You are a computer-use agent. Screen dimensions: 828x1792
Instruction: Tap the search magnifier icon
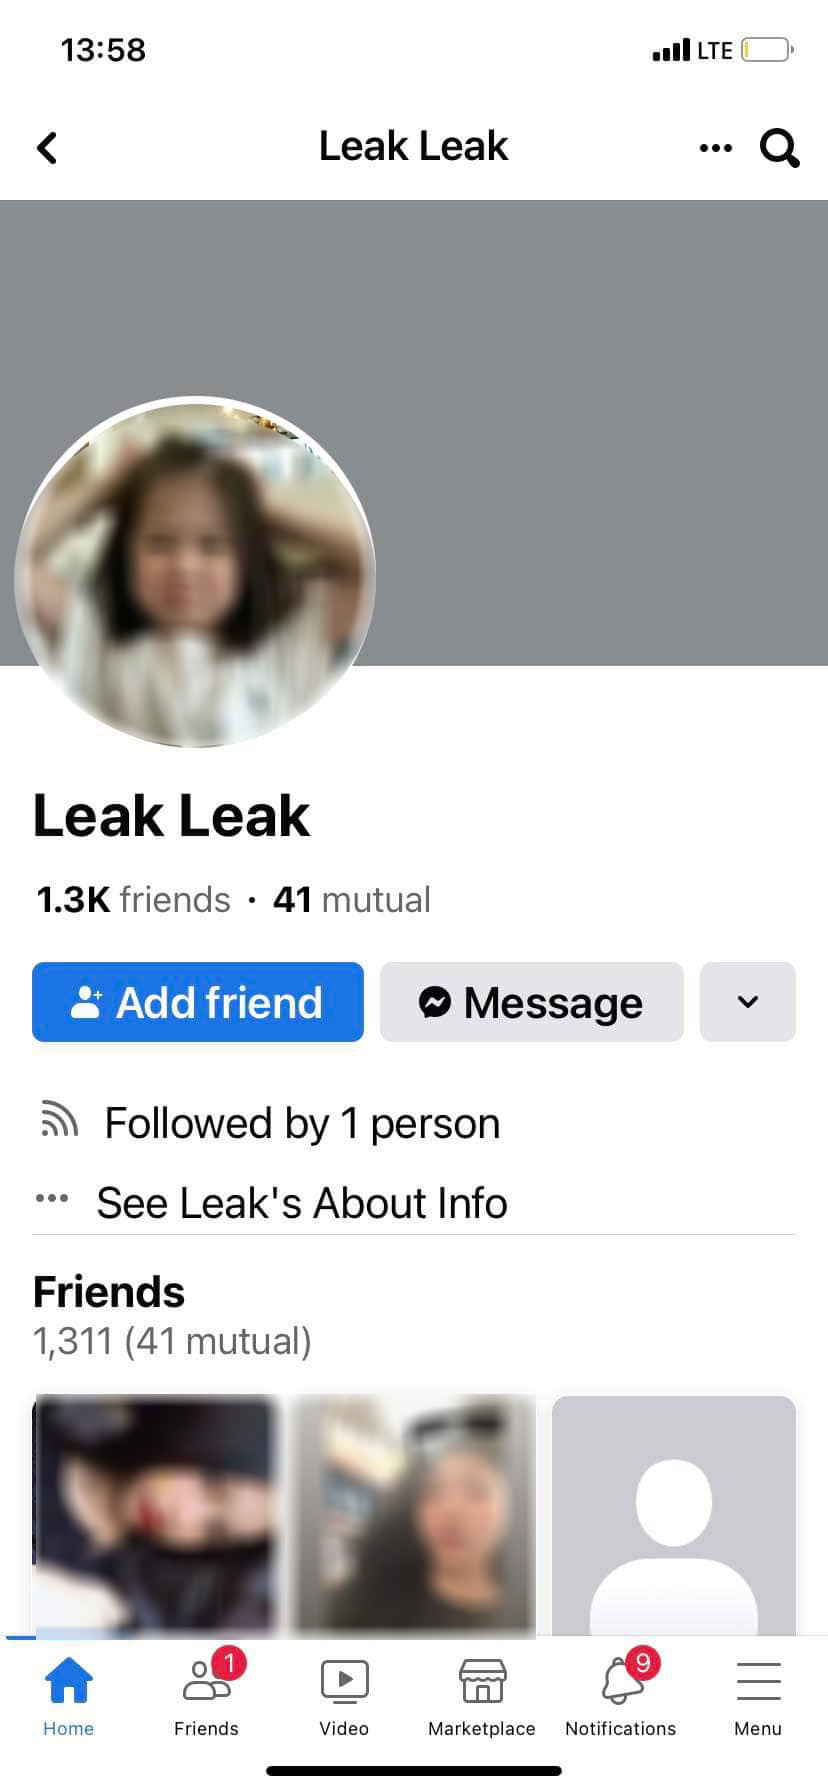point(779,148)
